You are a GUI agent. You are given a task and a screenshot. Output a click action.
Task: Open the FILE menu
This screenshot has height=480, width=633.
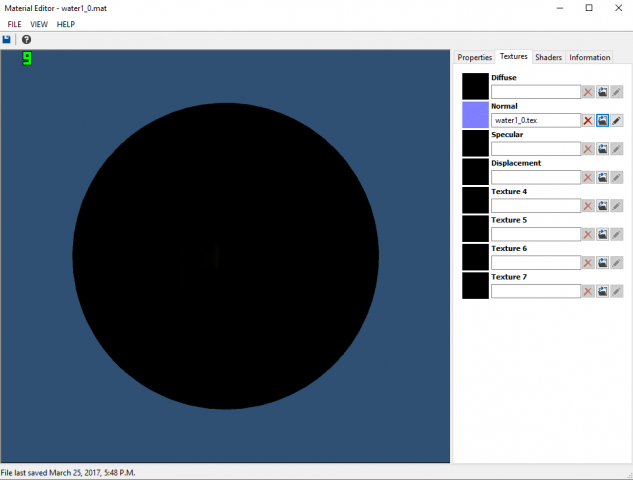click(x=15, y=24)
